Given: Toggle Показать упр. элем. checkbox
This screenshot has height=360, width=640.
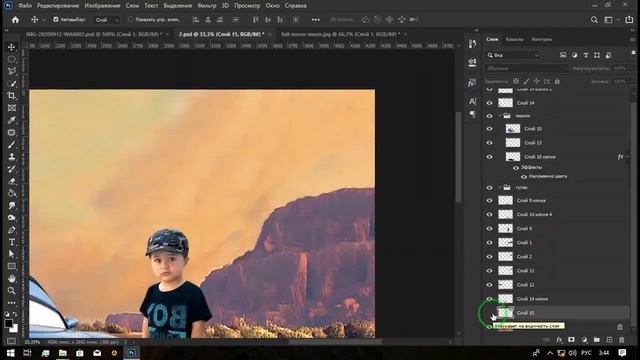Looking at the screenshot, I should click(x=130, y=20).
